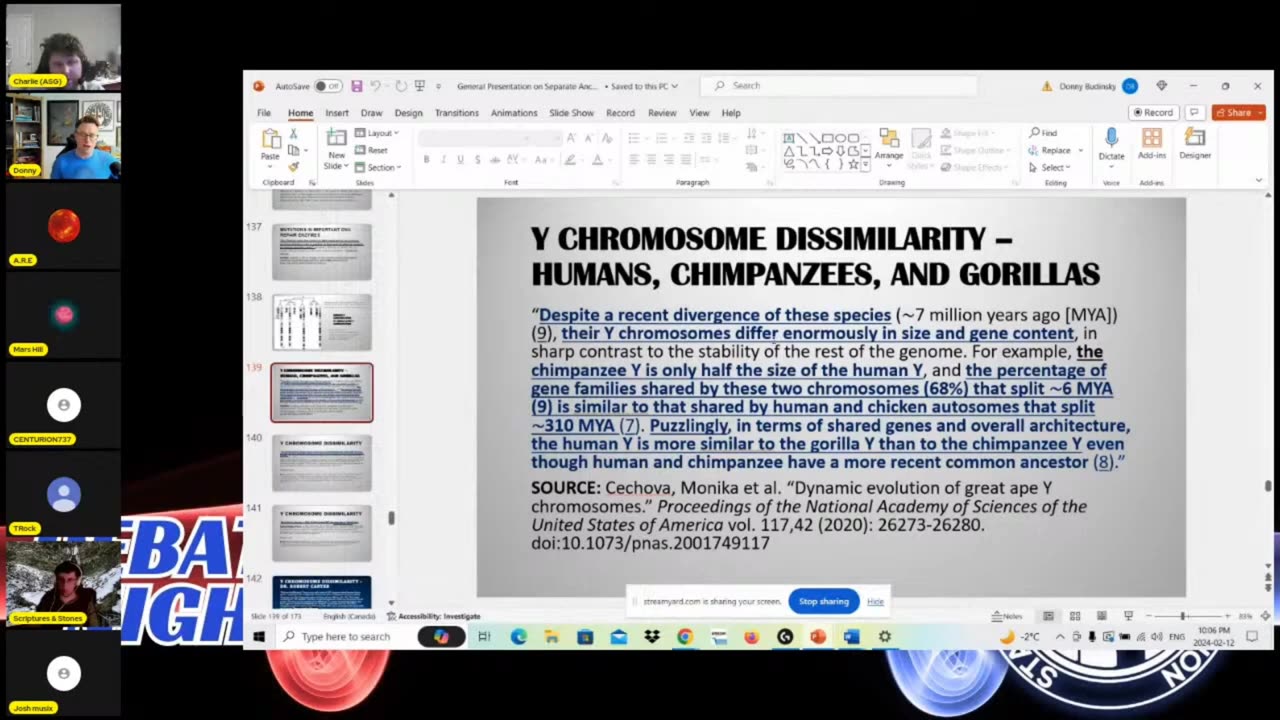Image resolution: width=1280 pixels, height=720 pixels.
Task: Open the Transitions tab
Action: pyautogui.click(x=456, y=113)
